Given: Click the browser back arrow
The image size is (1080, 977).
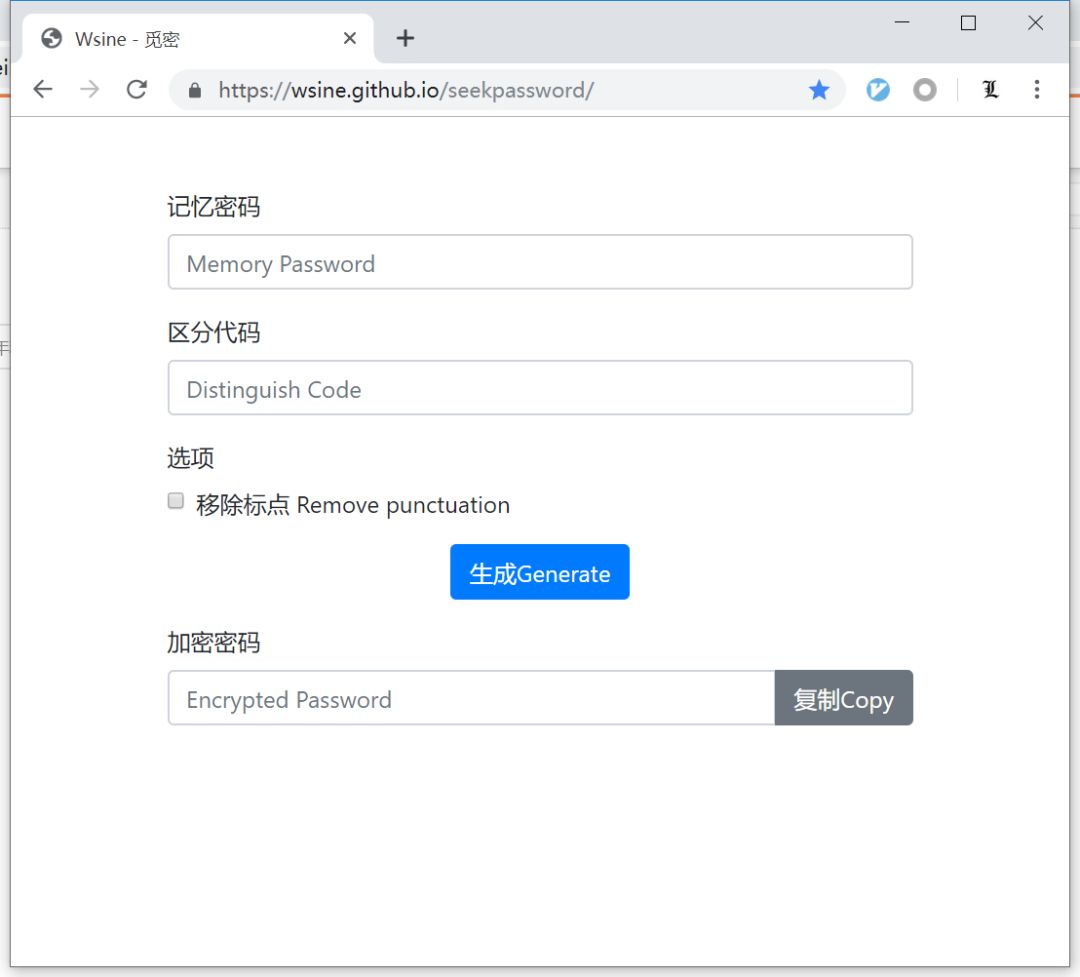Looking at the screenshot, I should click(42, 89).
